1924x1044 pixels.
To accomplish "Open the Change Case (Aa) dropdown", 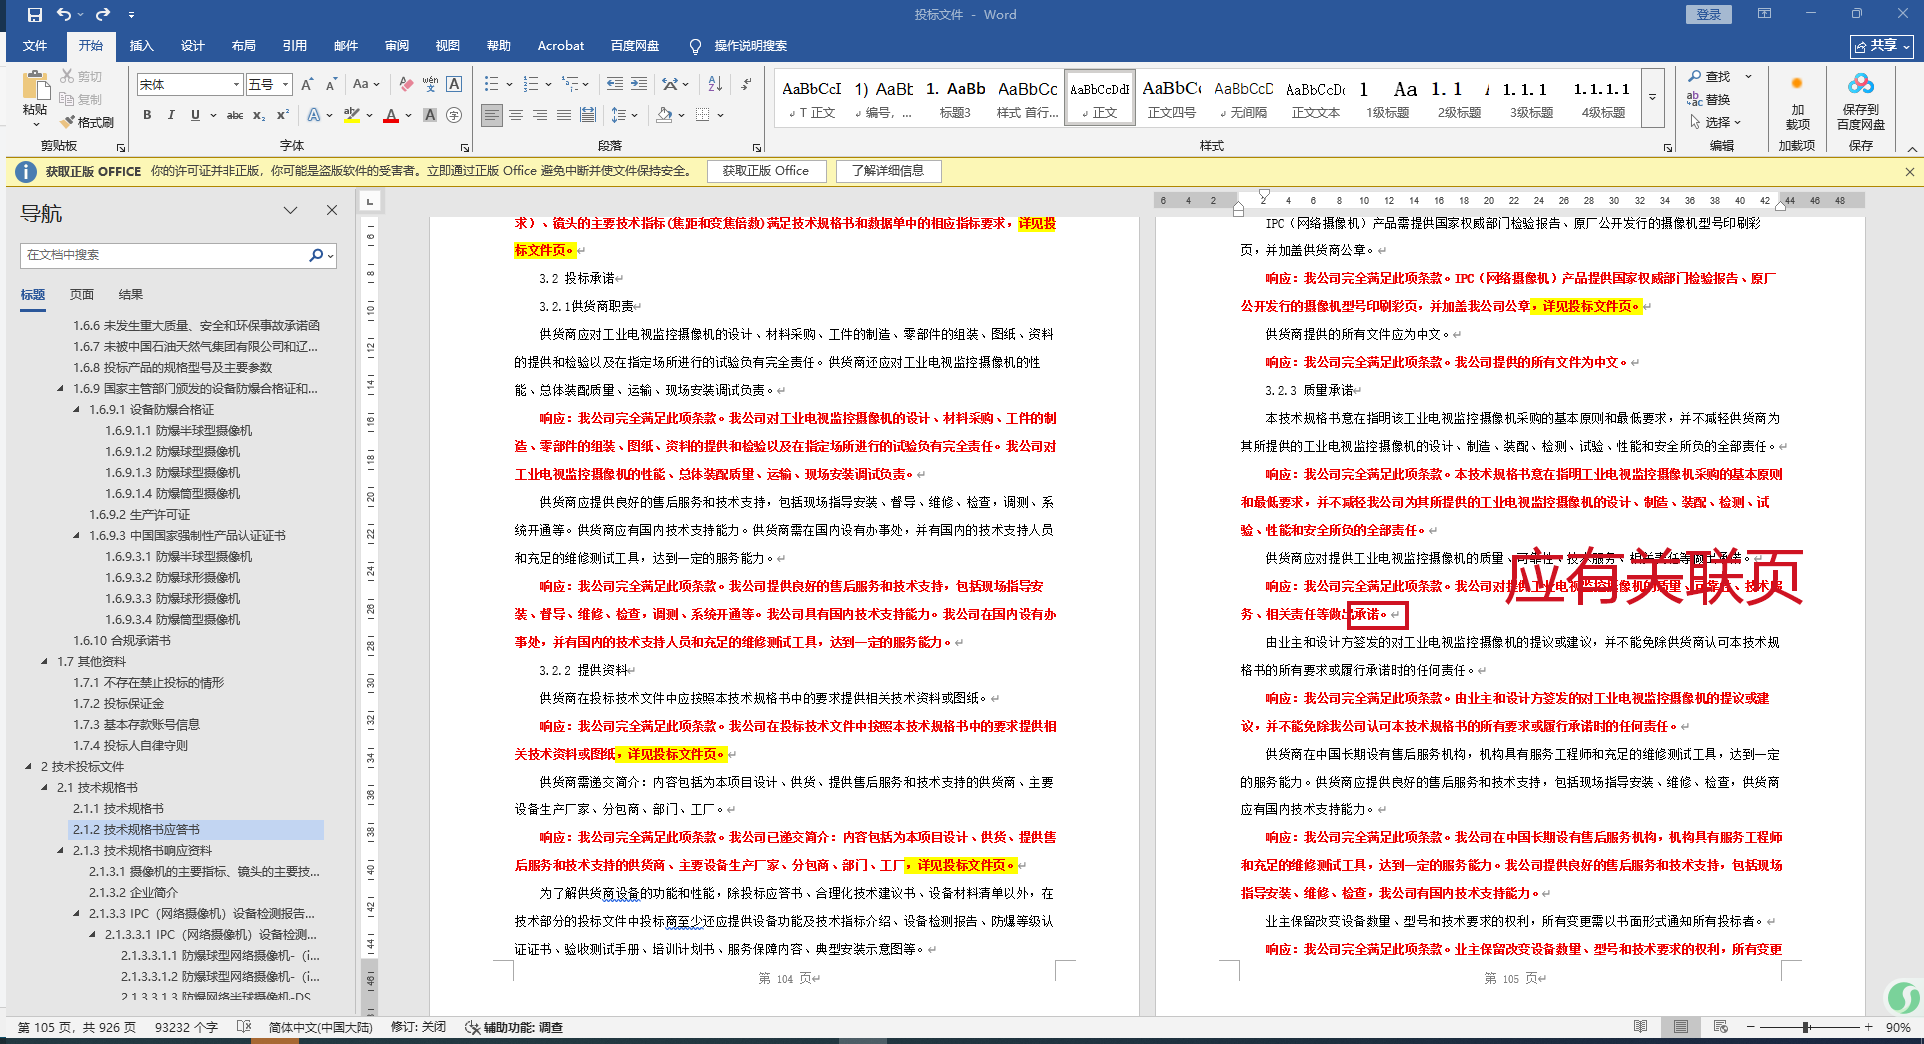I will (366, 85).
